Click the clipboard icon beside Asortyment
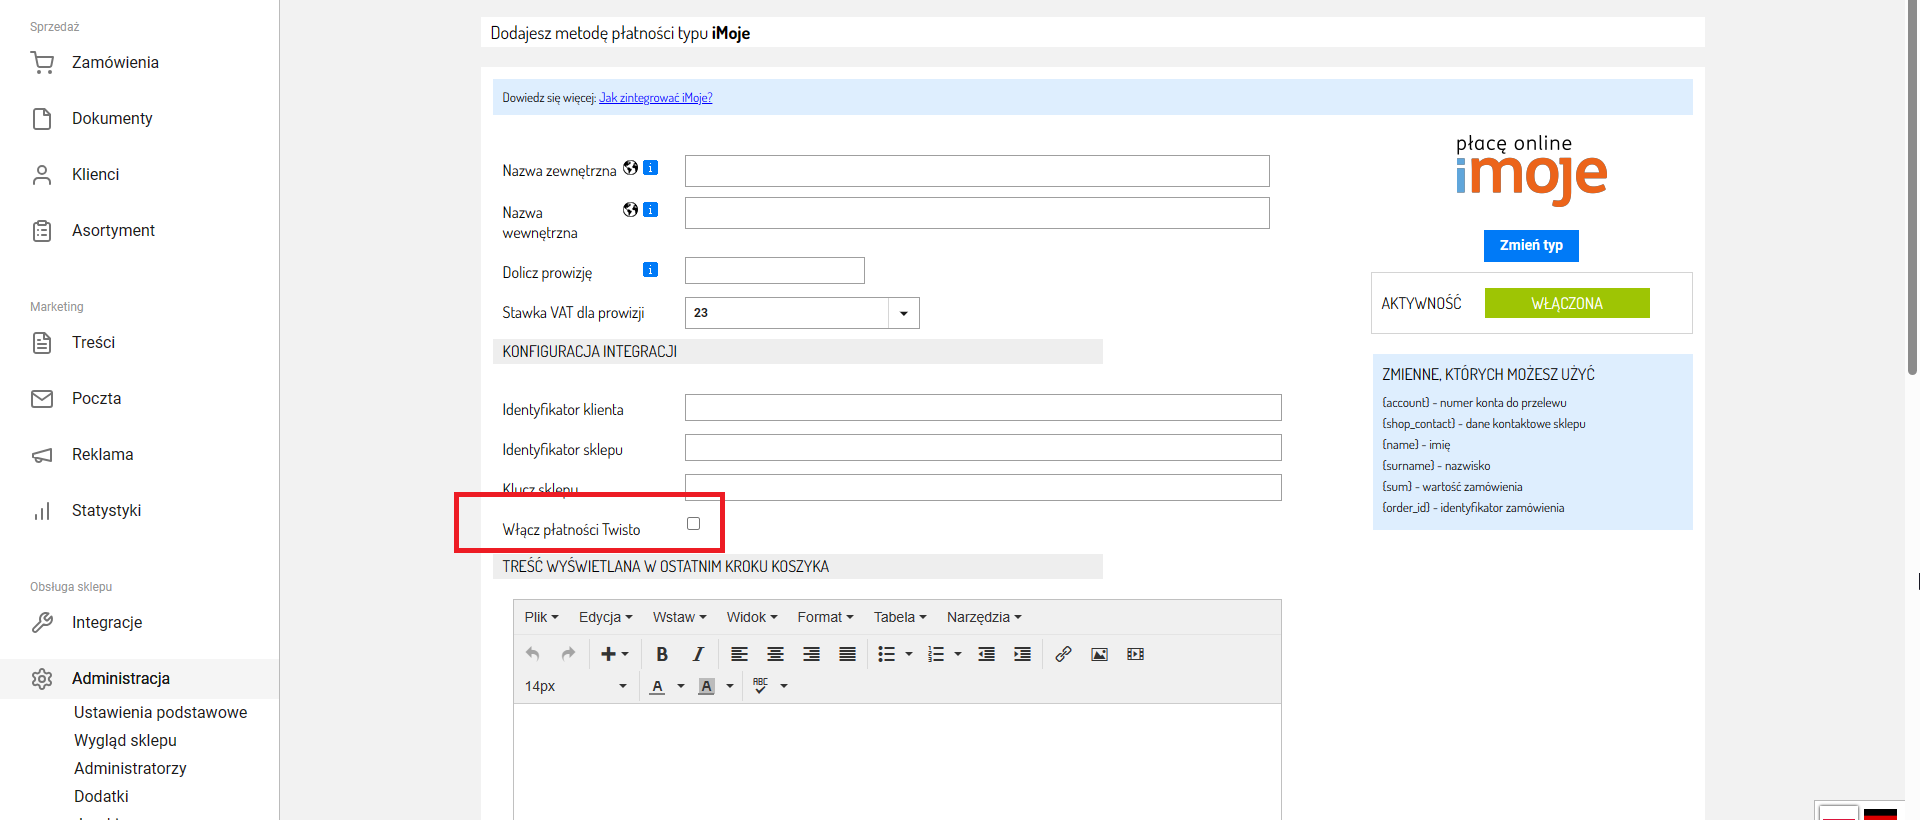 click(x=42, y=231)
